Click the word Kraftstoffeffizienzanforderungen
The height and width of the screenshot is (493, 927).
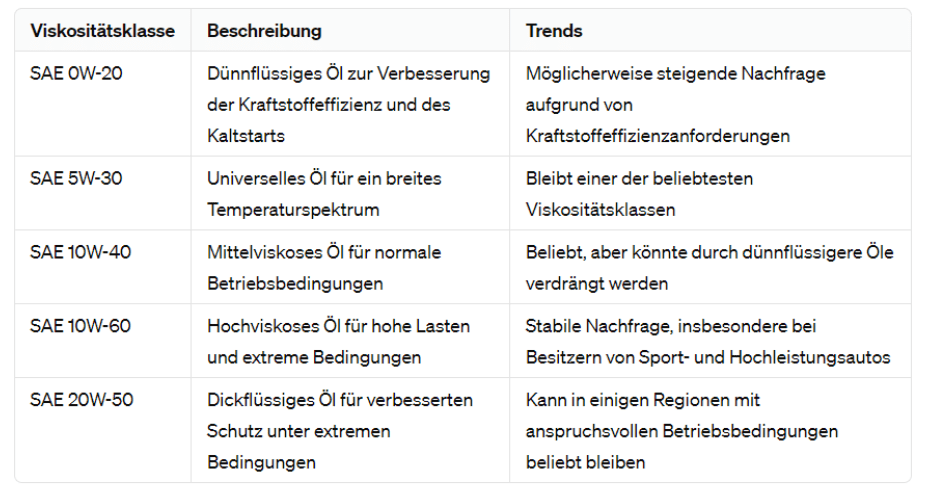tap(657, 136)
